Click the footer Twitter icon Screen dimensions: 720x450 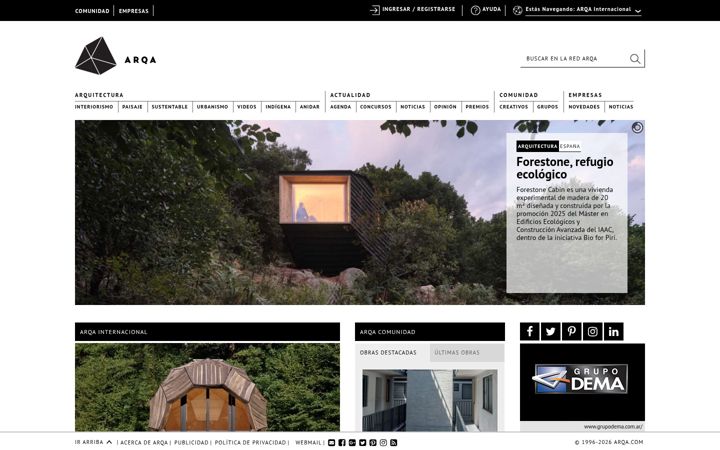[362, 443]
